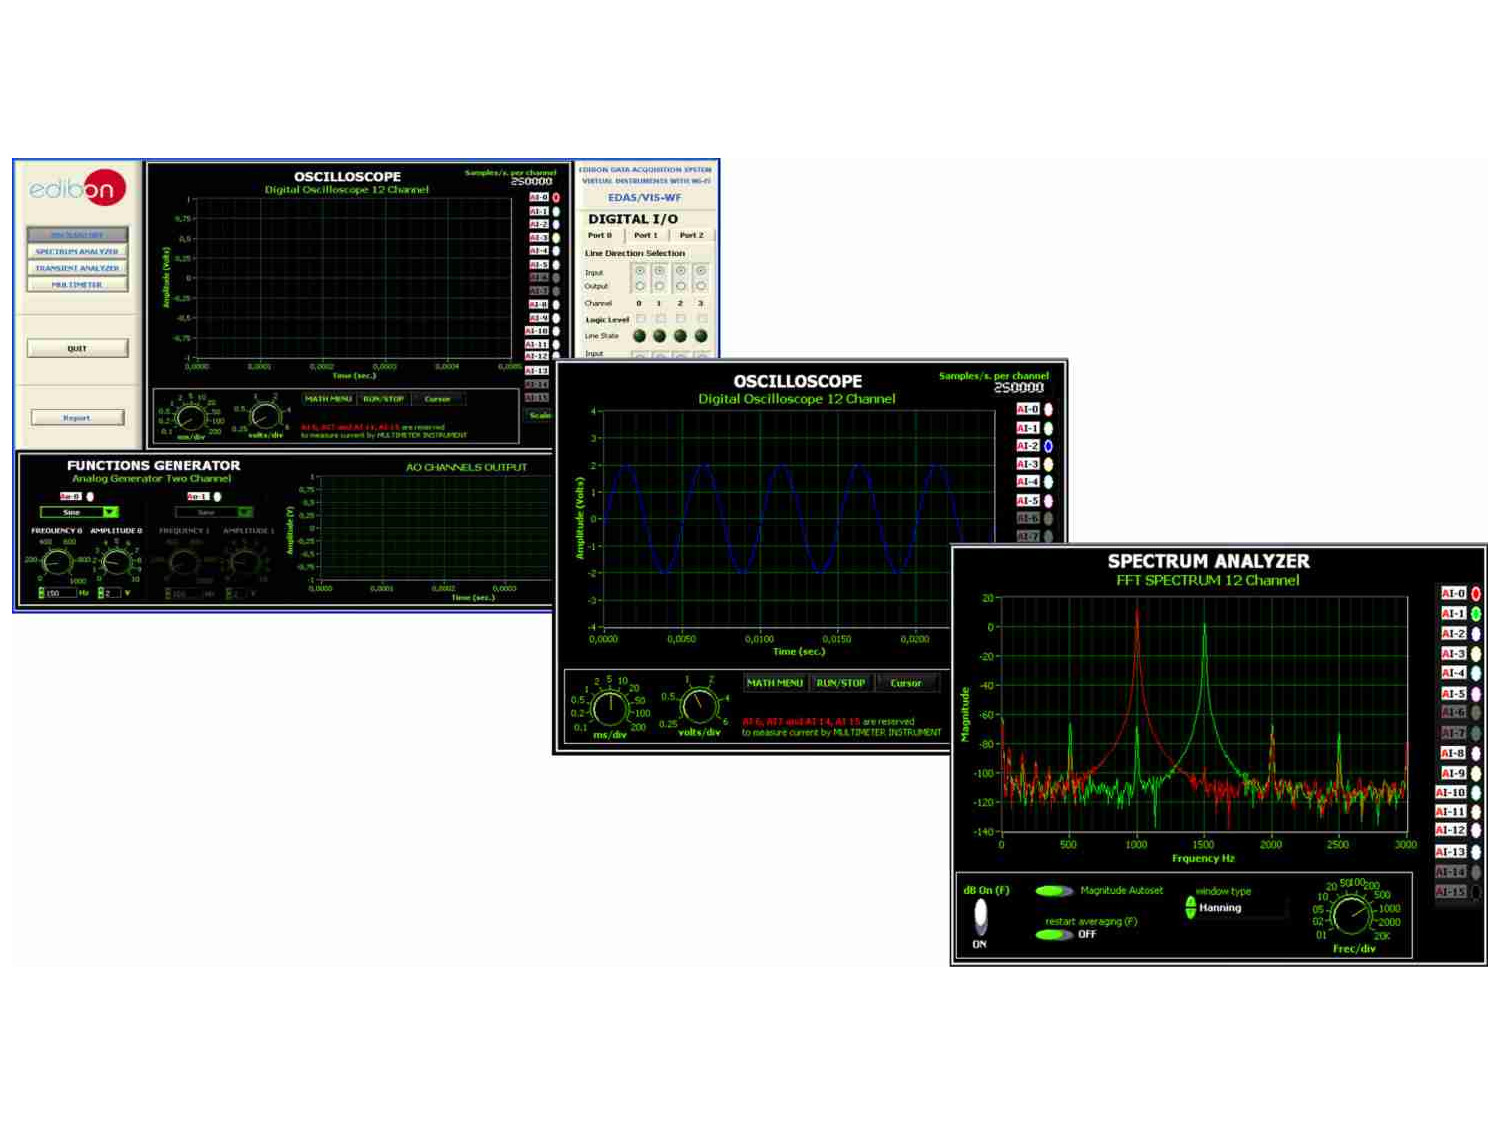This screenshot has width=1500, height=1125.
Task: Open the Sine waveform dropdown for channel 0
Action: tap(110, 512)
